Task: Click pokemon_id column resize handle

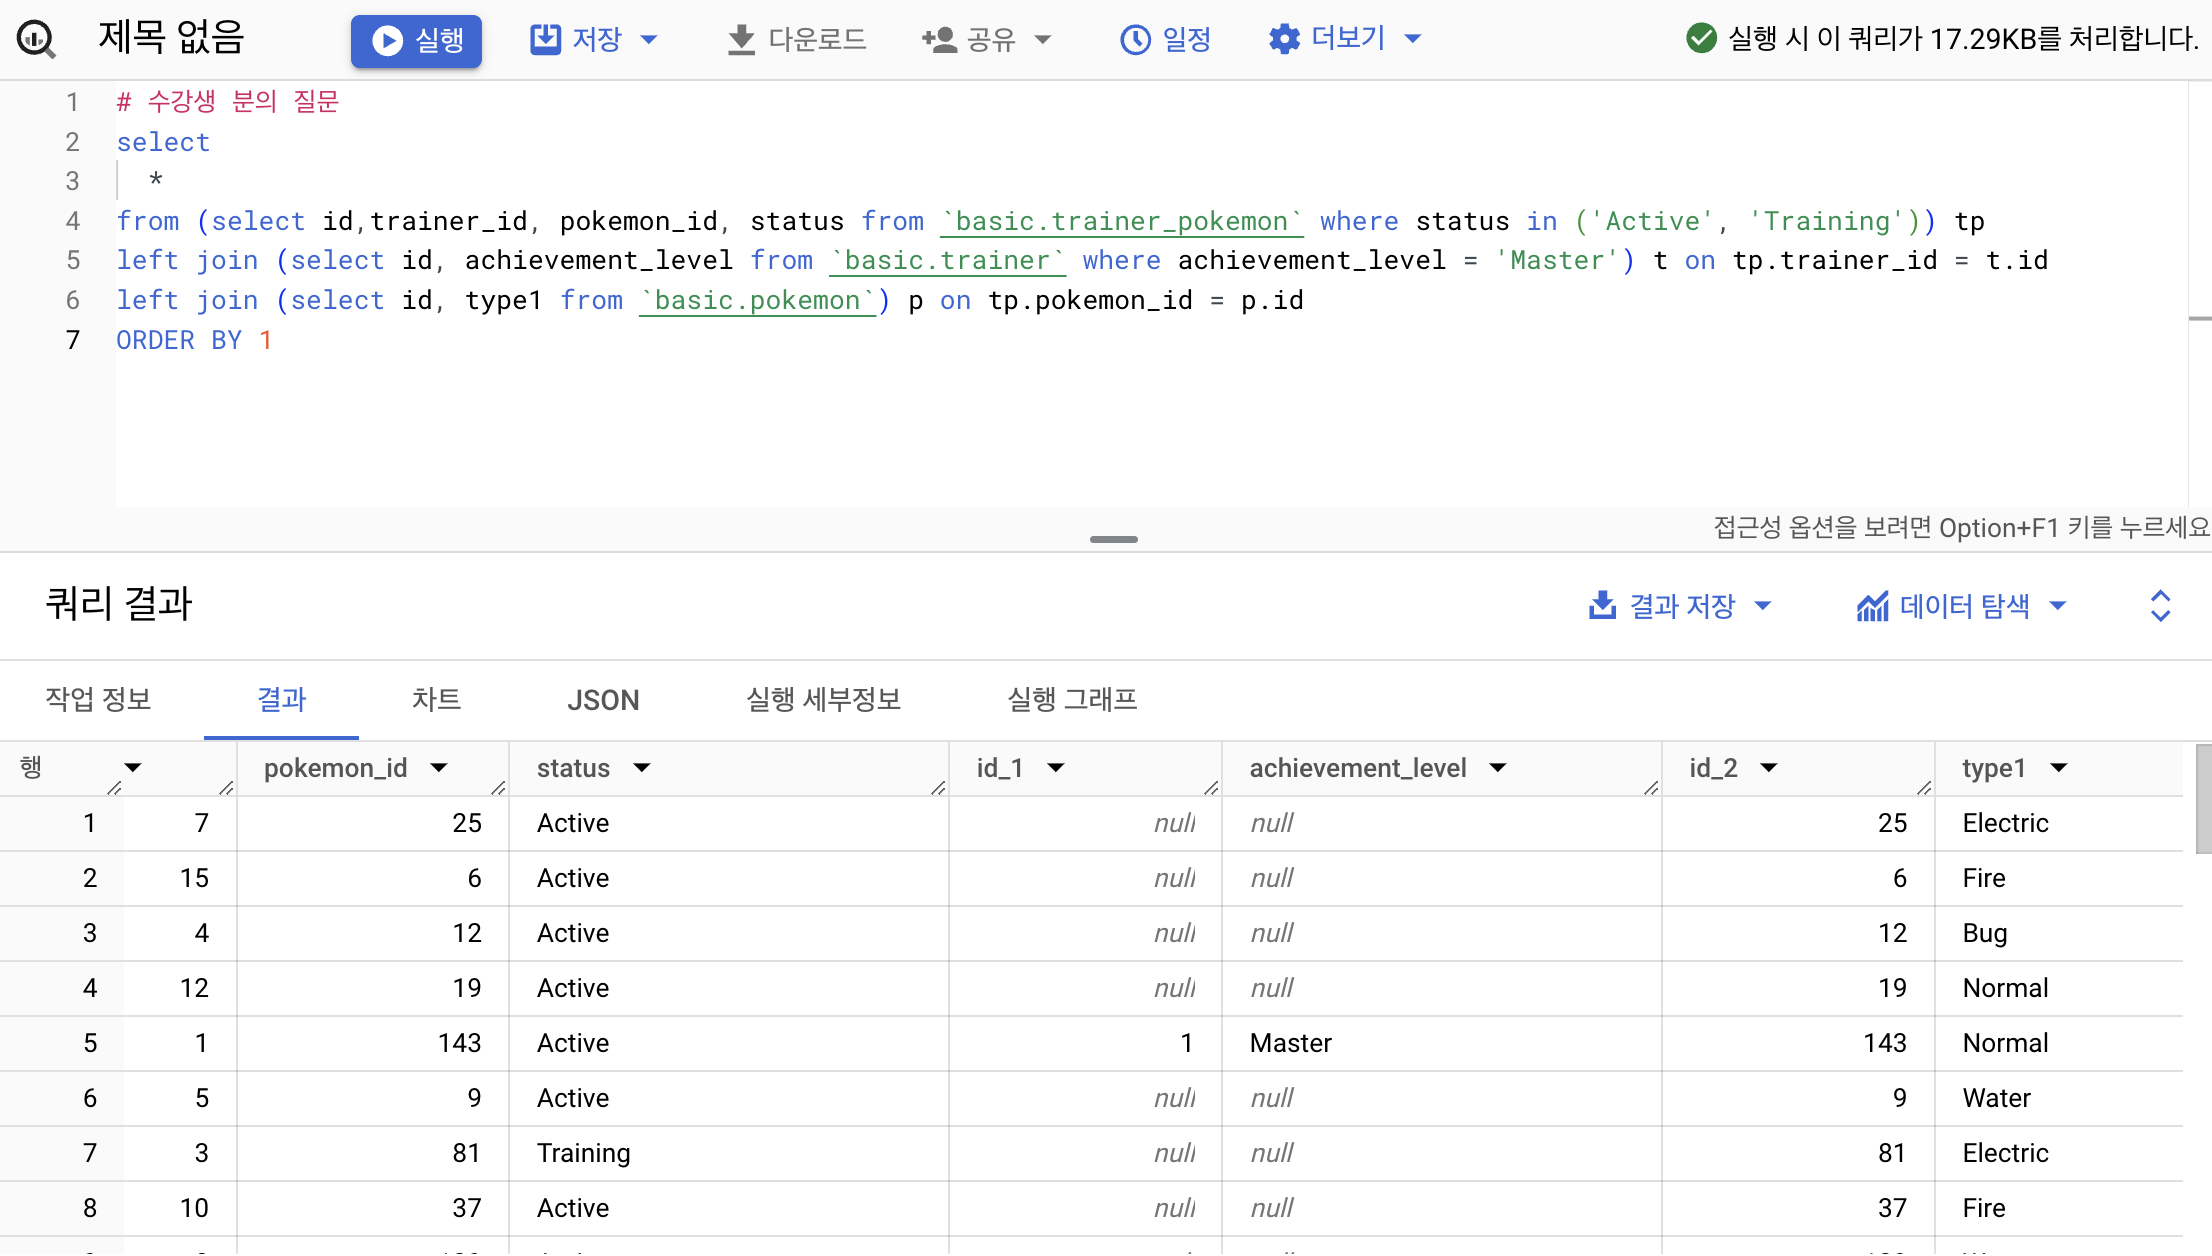Action: click(x=499, y=787)
